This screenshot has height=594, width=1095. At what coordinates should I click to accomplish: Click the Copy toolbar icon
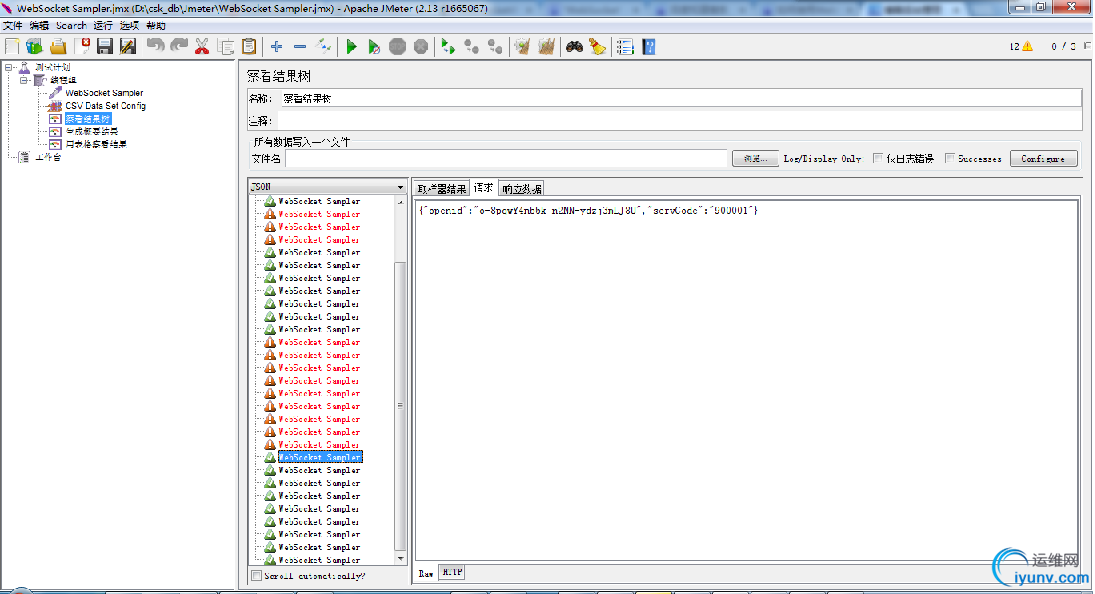[226, 47]
